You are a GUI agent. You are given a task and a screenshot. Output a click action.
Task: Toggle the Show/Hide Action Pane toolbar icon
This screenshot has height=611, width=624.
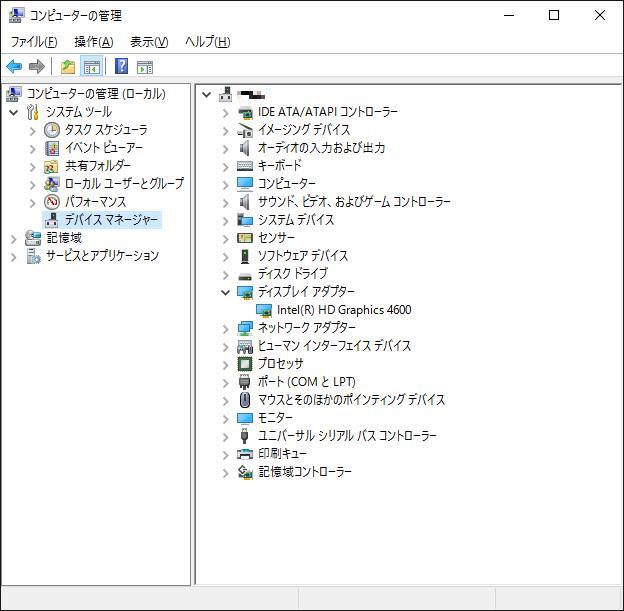point(144,66)
